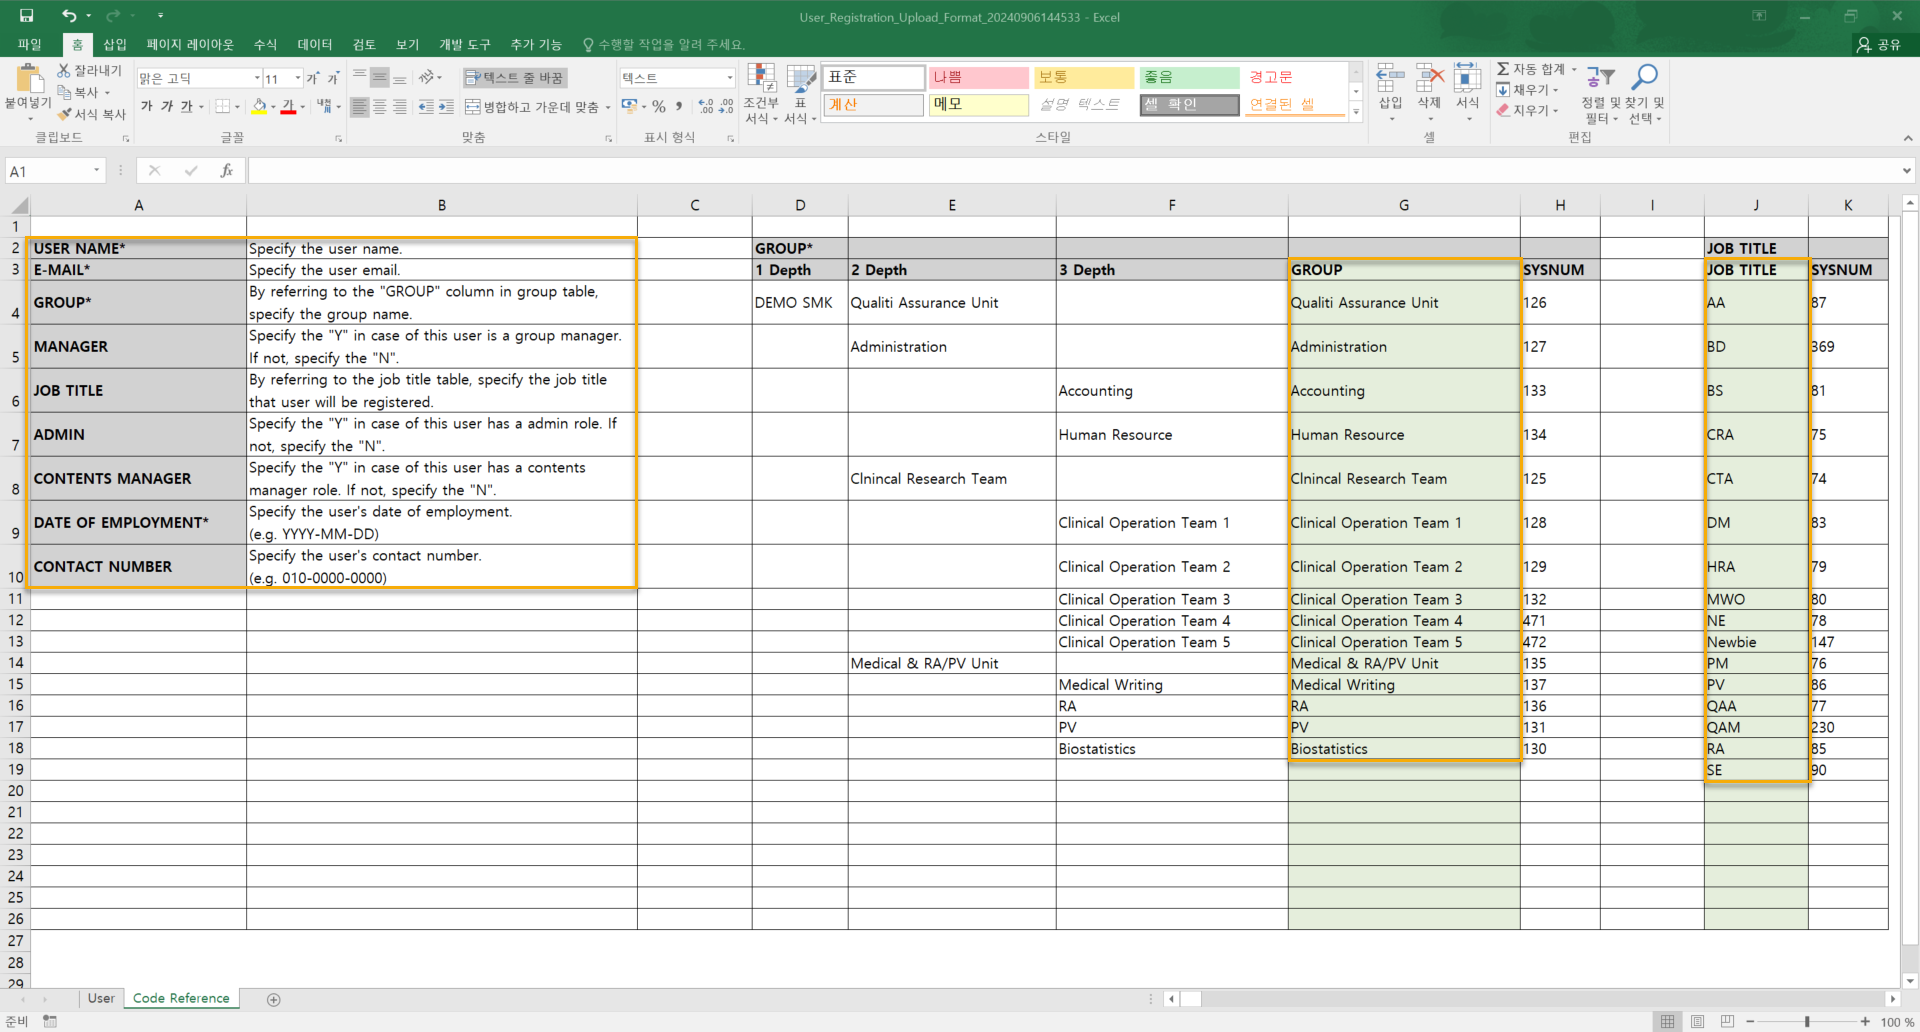Expand the Name Box dropdown arrow
The width and height of the screenshot is (1920, 1032).
click(96, 171)
